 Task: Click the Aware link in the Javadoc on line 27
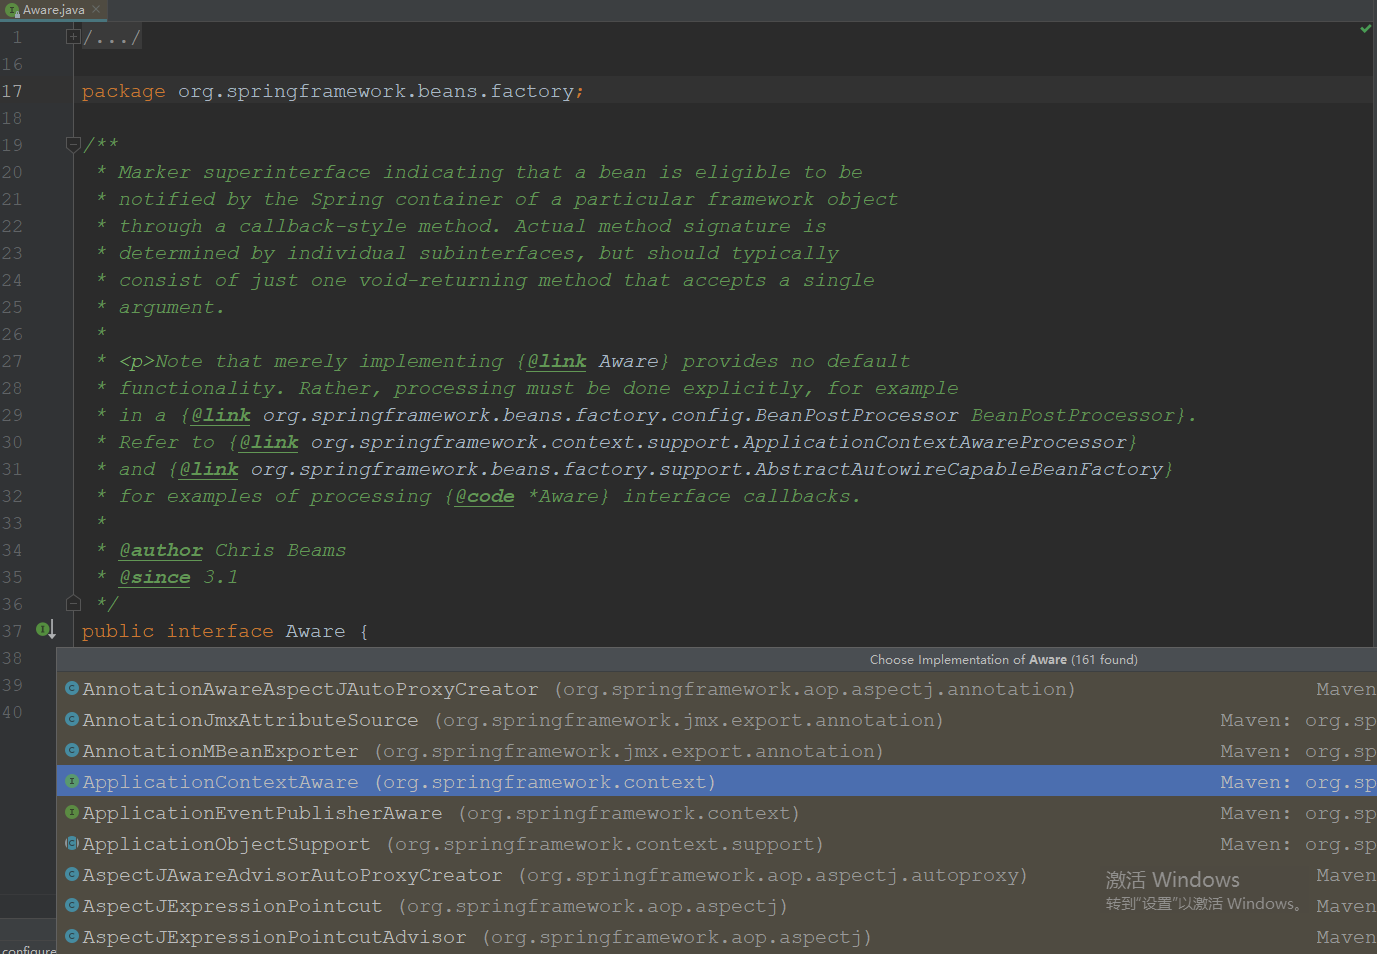tap(628, 361)
